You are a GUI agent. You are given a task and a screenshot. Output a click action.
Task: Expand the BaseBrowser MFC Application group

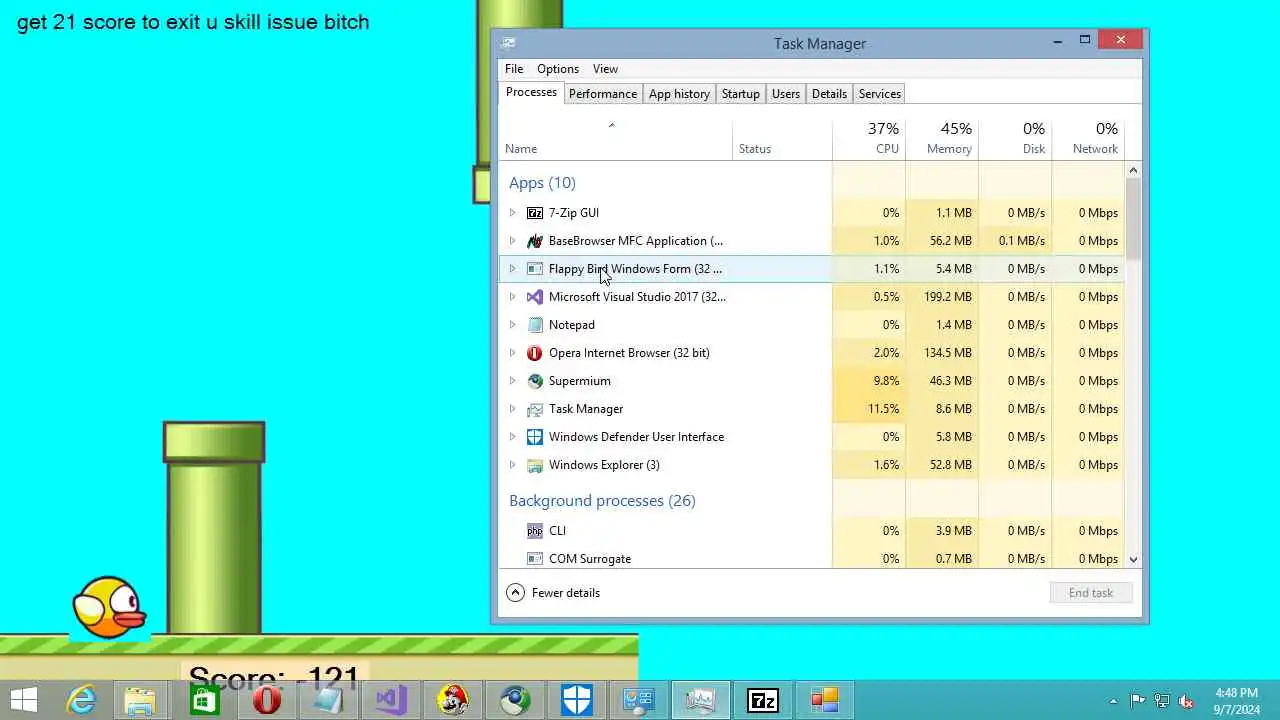pos(513,241)
